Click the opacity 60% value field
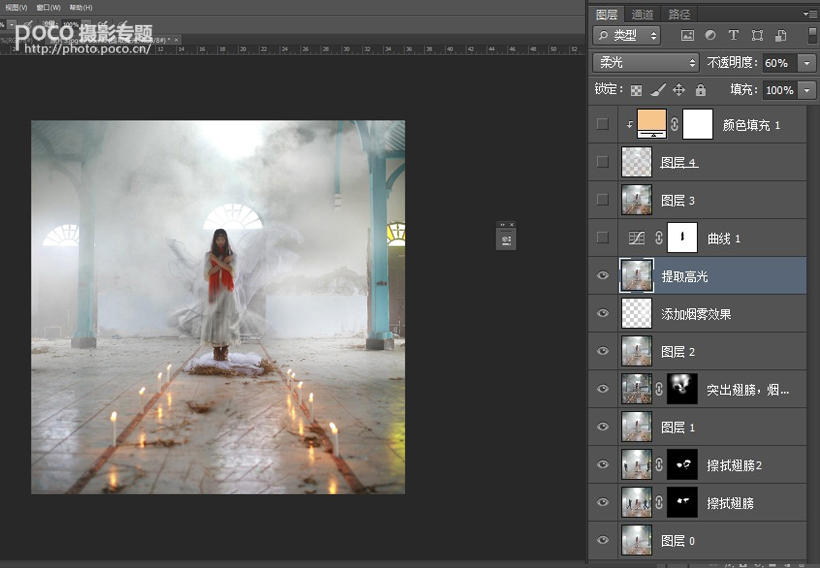The height and width of the screenshot is (568, 820). (x=780, y=63)
